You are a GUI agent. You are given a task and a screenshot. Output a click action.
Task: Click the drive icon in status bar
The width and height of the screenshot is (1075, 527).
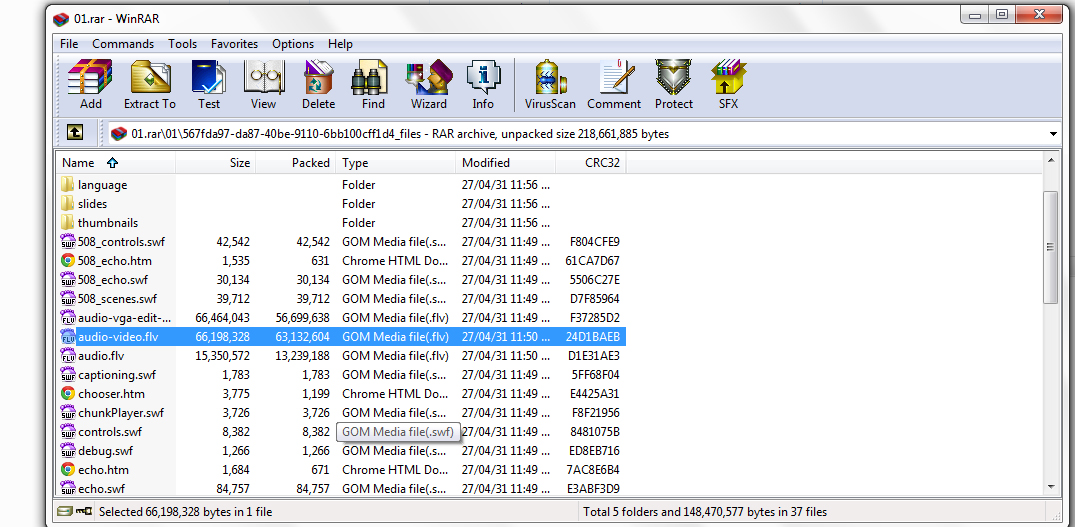point(64,511)
